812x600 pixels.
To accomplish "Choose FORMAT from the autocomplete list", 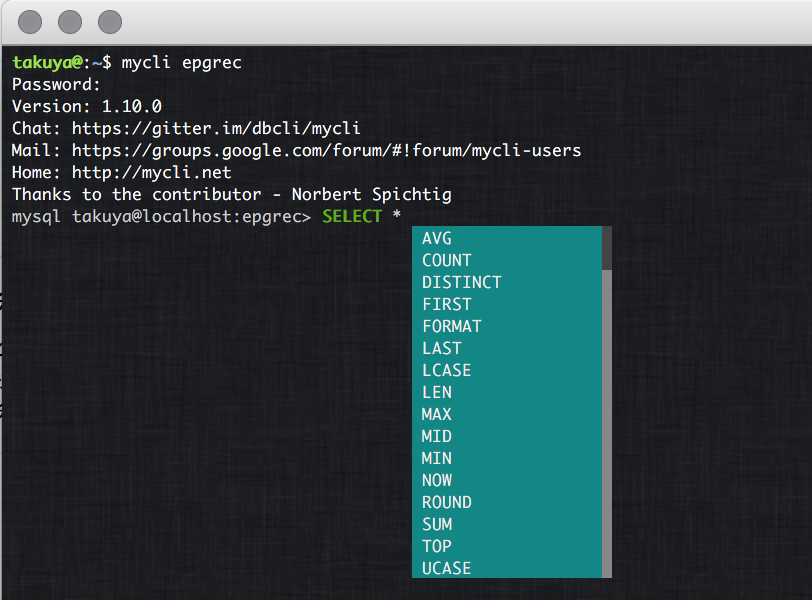I will pos(507,326).
